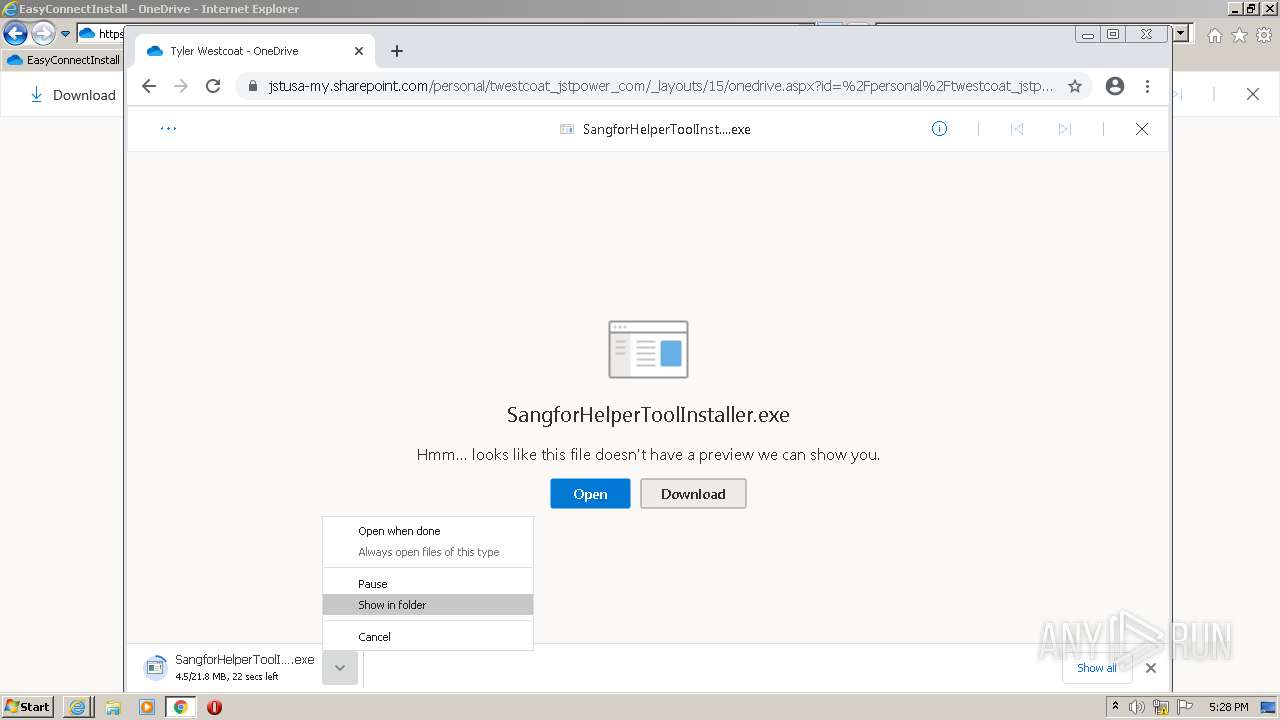1280x720 pixels.
Task: Go to previous file in OneDrive viewer
Action: (x=1017, y=129)
